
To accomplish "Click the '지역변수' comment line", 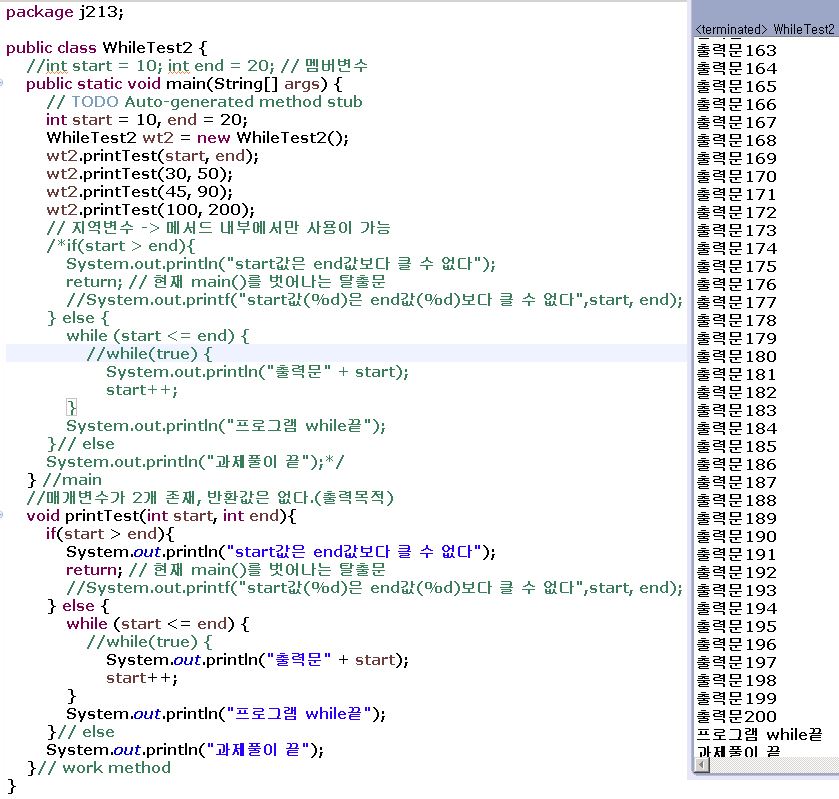I will [x=218, y=227].
